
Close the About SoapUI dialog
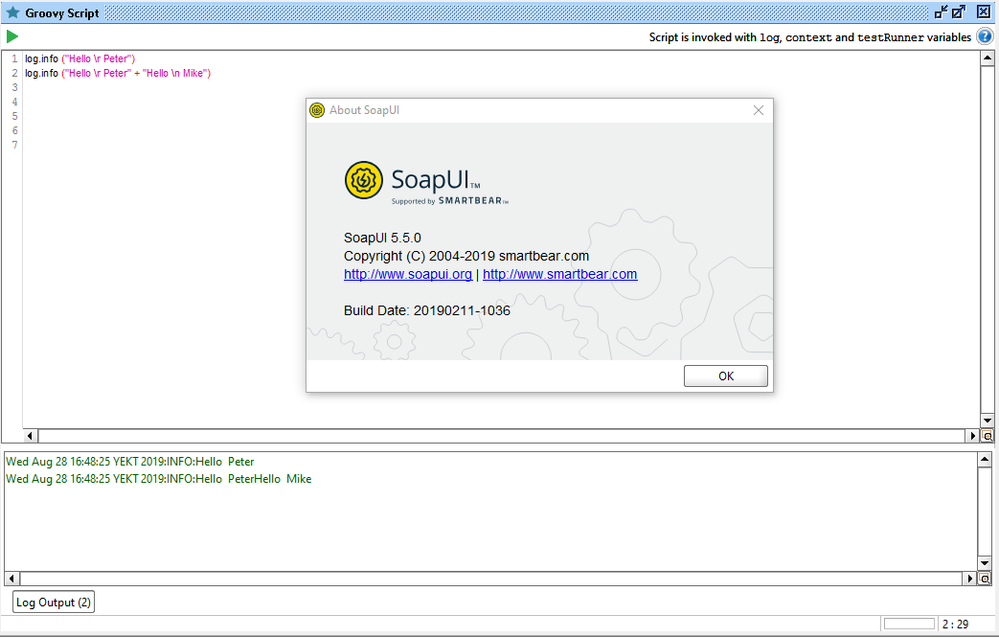[x=758, y=110]
